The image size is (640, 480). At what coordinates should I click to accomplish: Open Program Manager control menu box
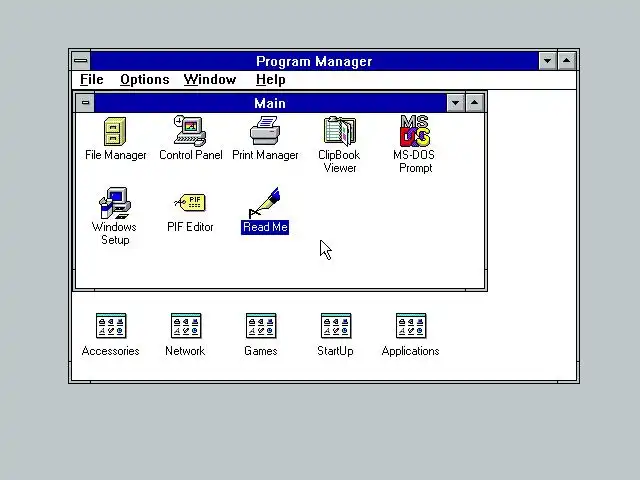click(81, 61)
